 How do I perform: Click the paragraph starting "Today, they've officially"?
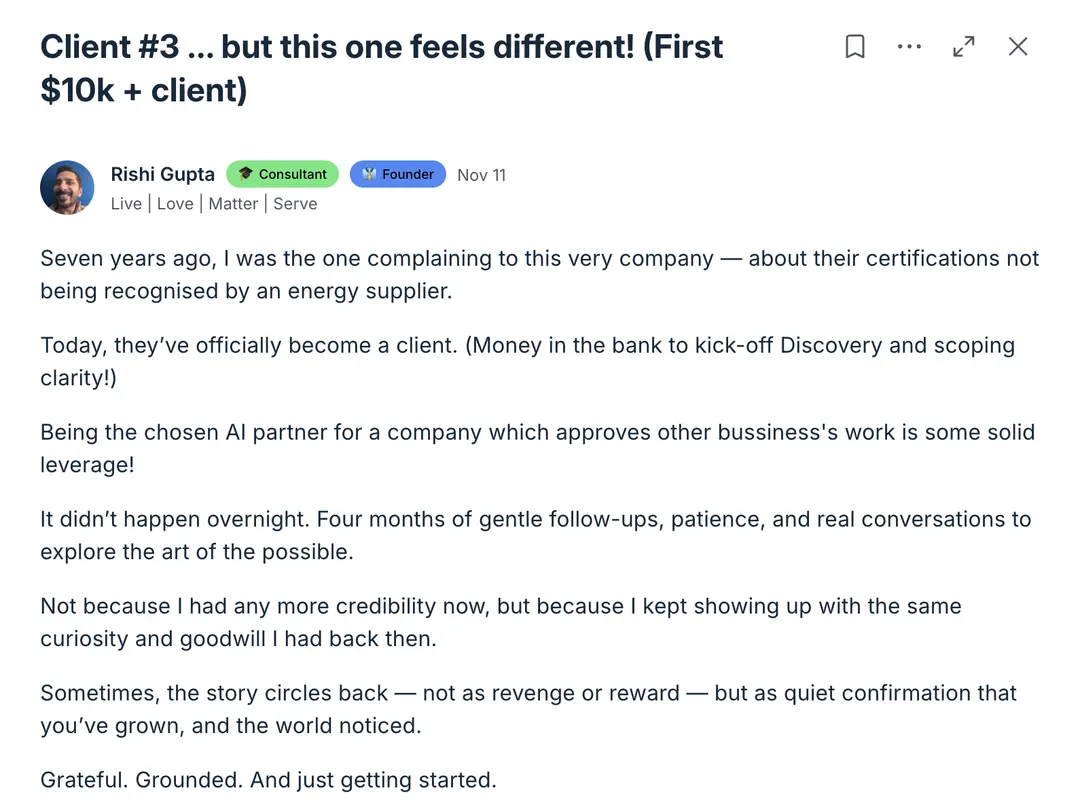527,362
